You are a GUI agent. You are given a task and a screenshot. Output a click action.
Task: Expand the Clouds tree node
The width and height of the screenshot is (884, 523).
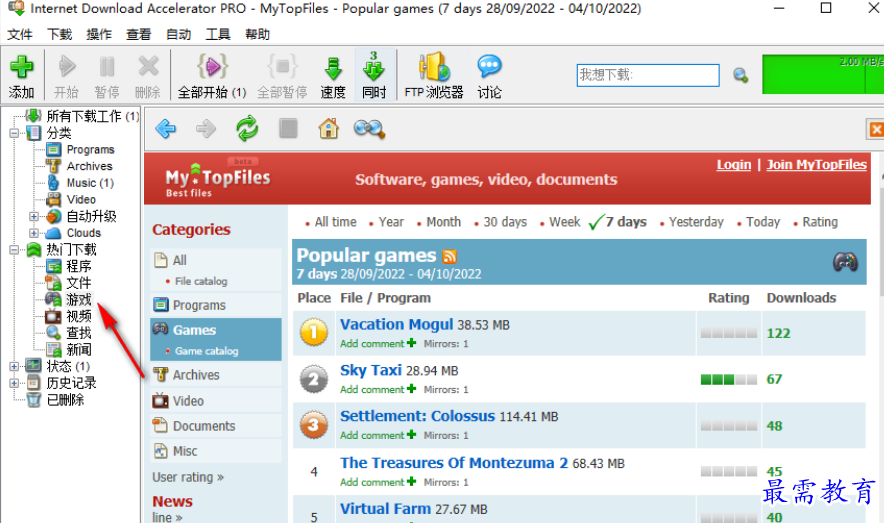(34, 233)
